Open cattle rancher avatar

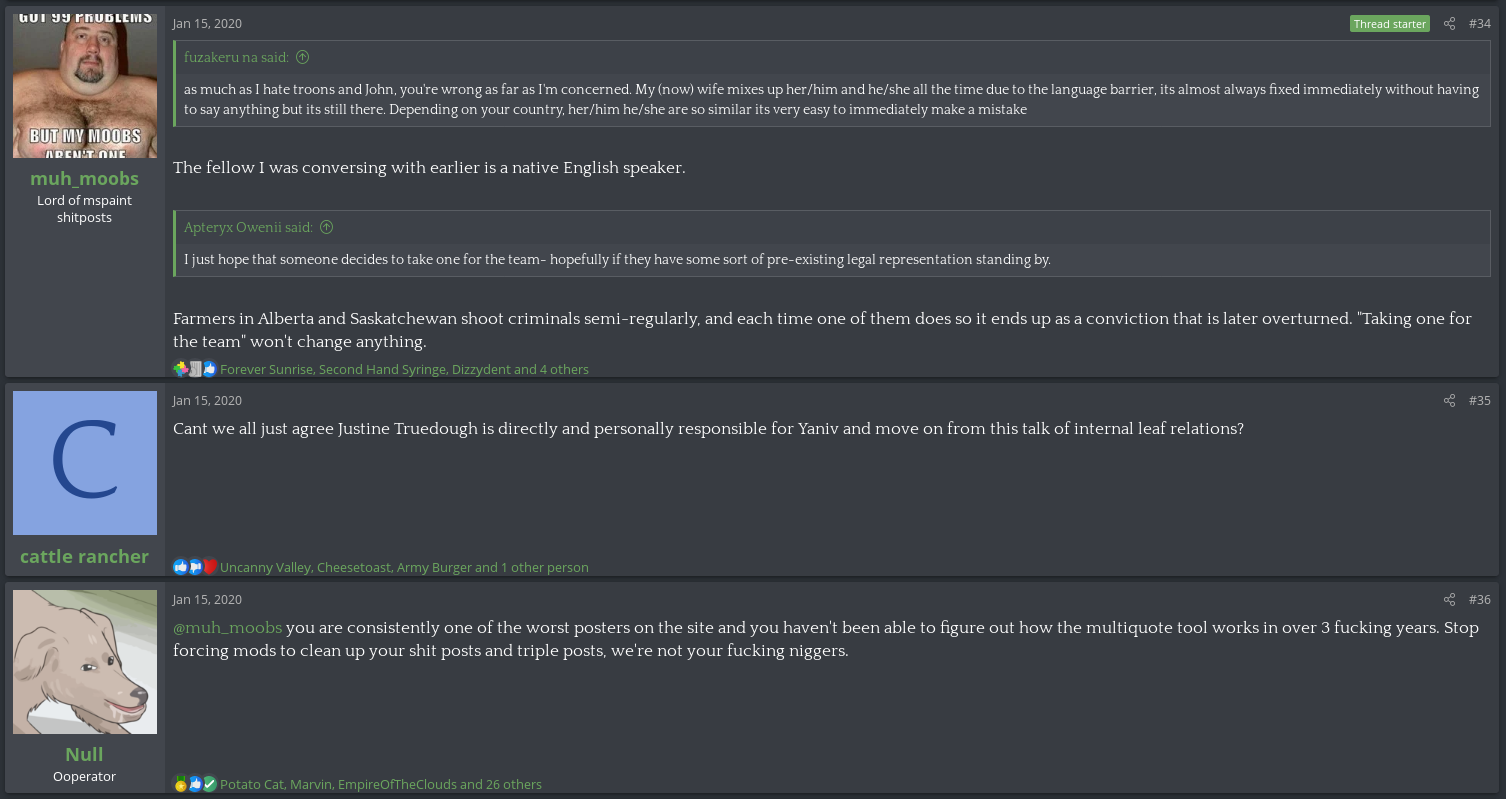tap(85, 463)
